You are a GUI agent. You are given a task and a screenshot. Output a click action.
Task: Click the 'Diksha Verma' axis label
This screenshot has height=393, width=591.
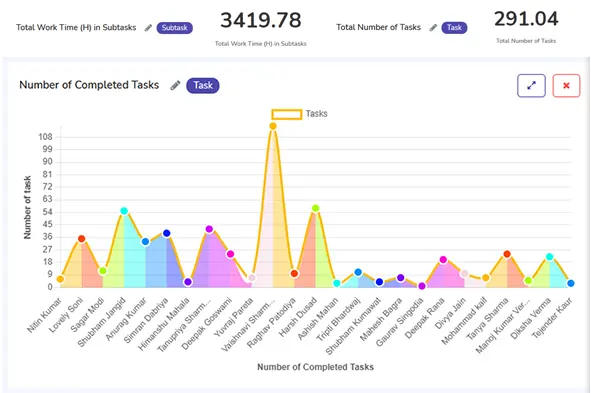tap(531, 318)
